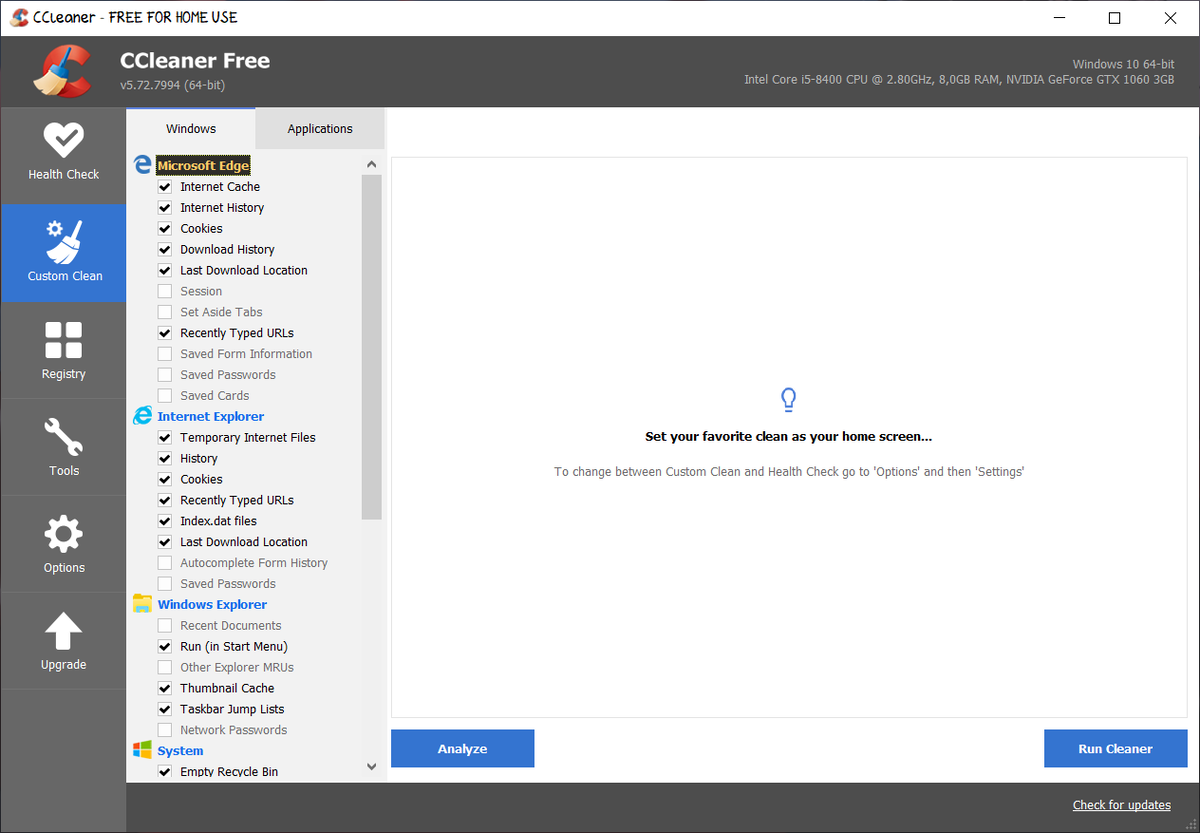This screenshot has height=833, width=1200.
Task: Open the Registry cleaner section
Action: (x=63, y=350)
